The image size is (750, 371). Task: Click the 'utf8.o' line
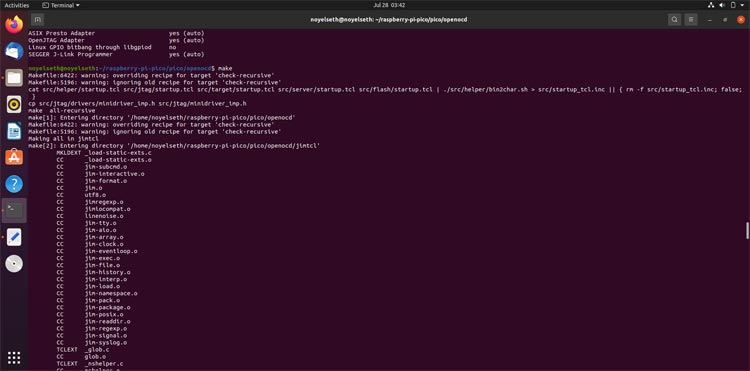[x=81, y=195]
